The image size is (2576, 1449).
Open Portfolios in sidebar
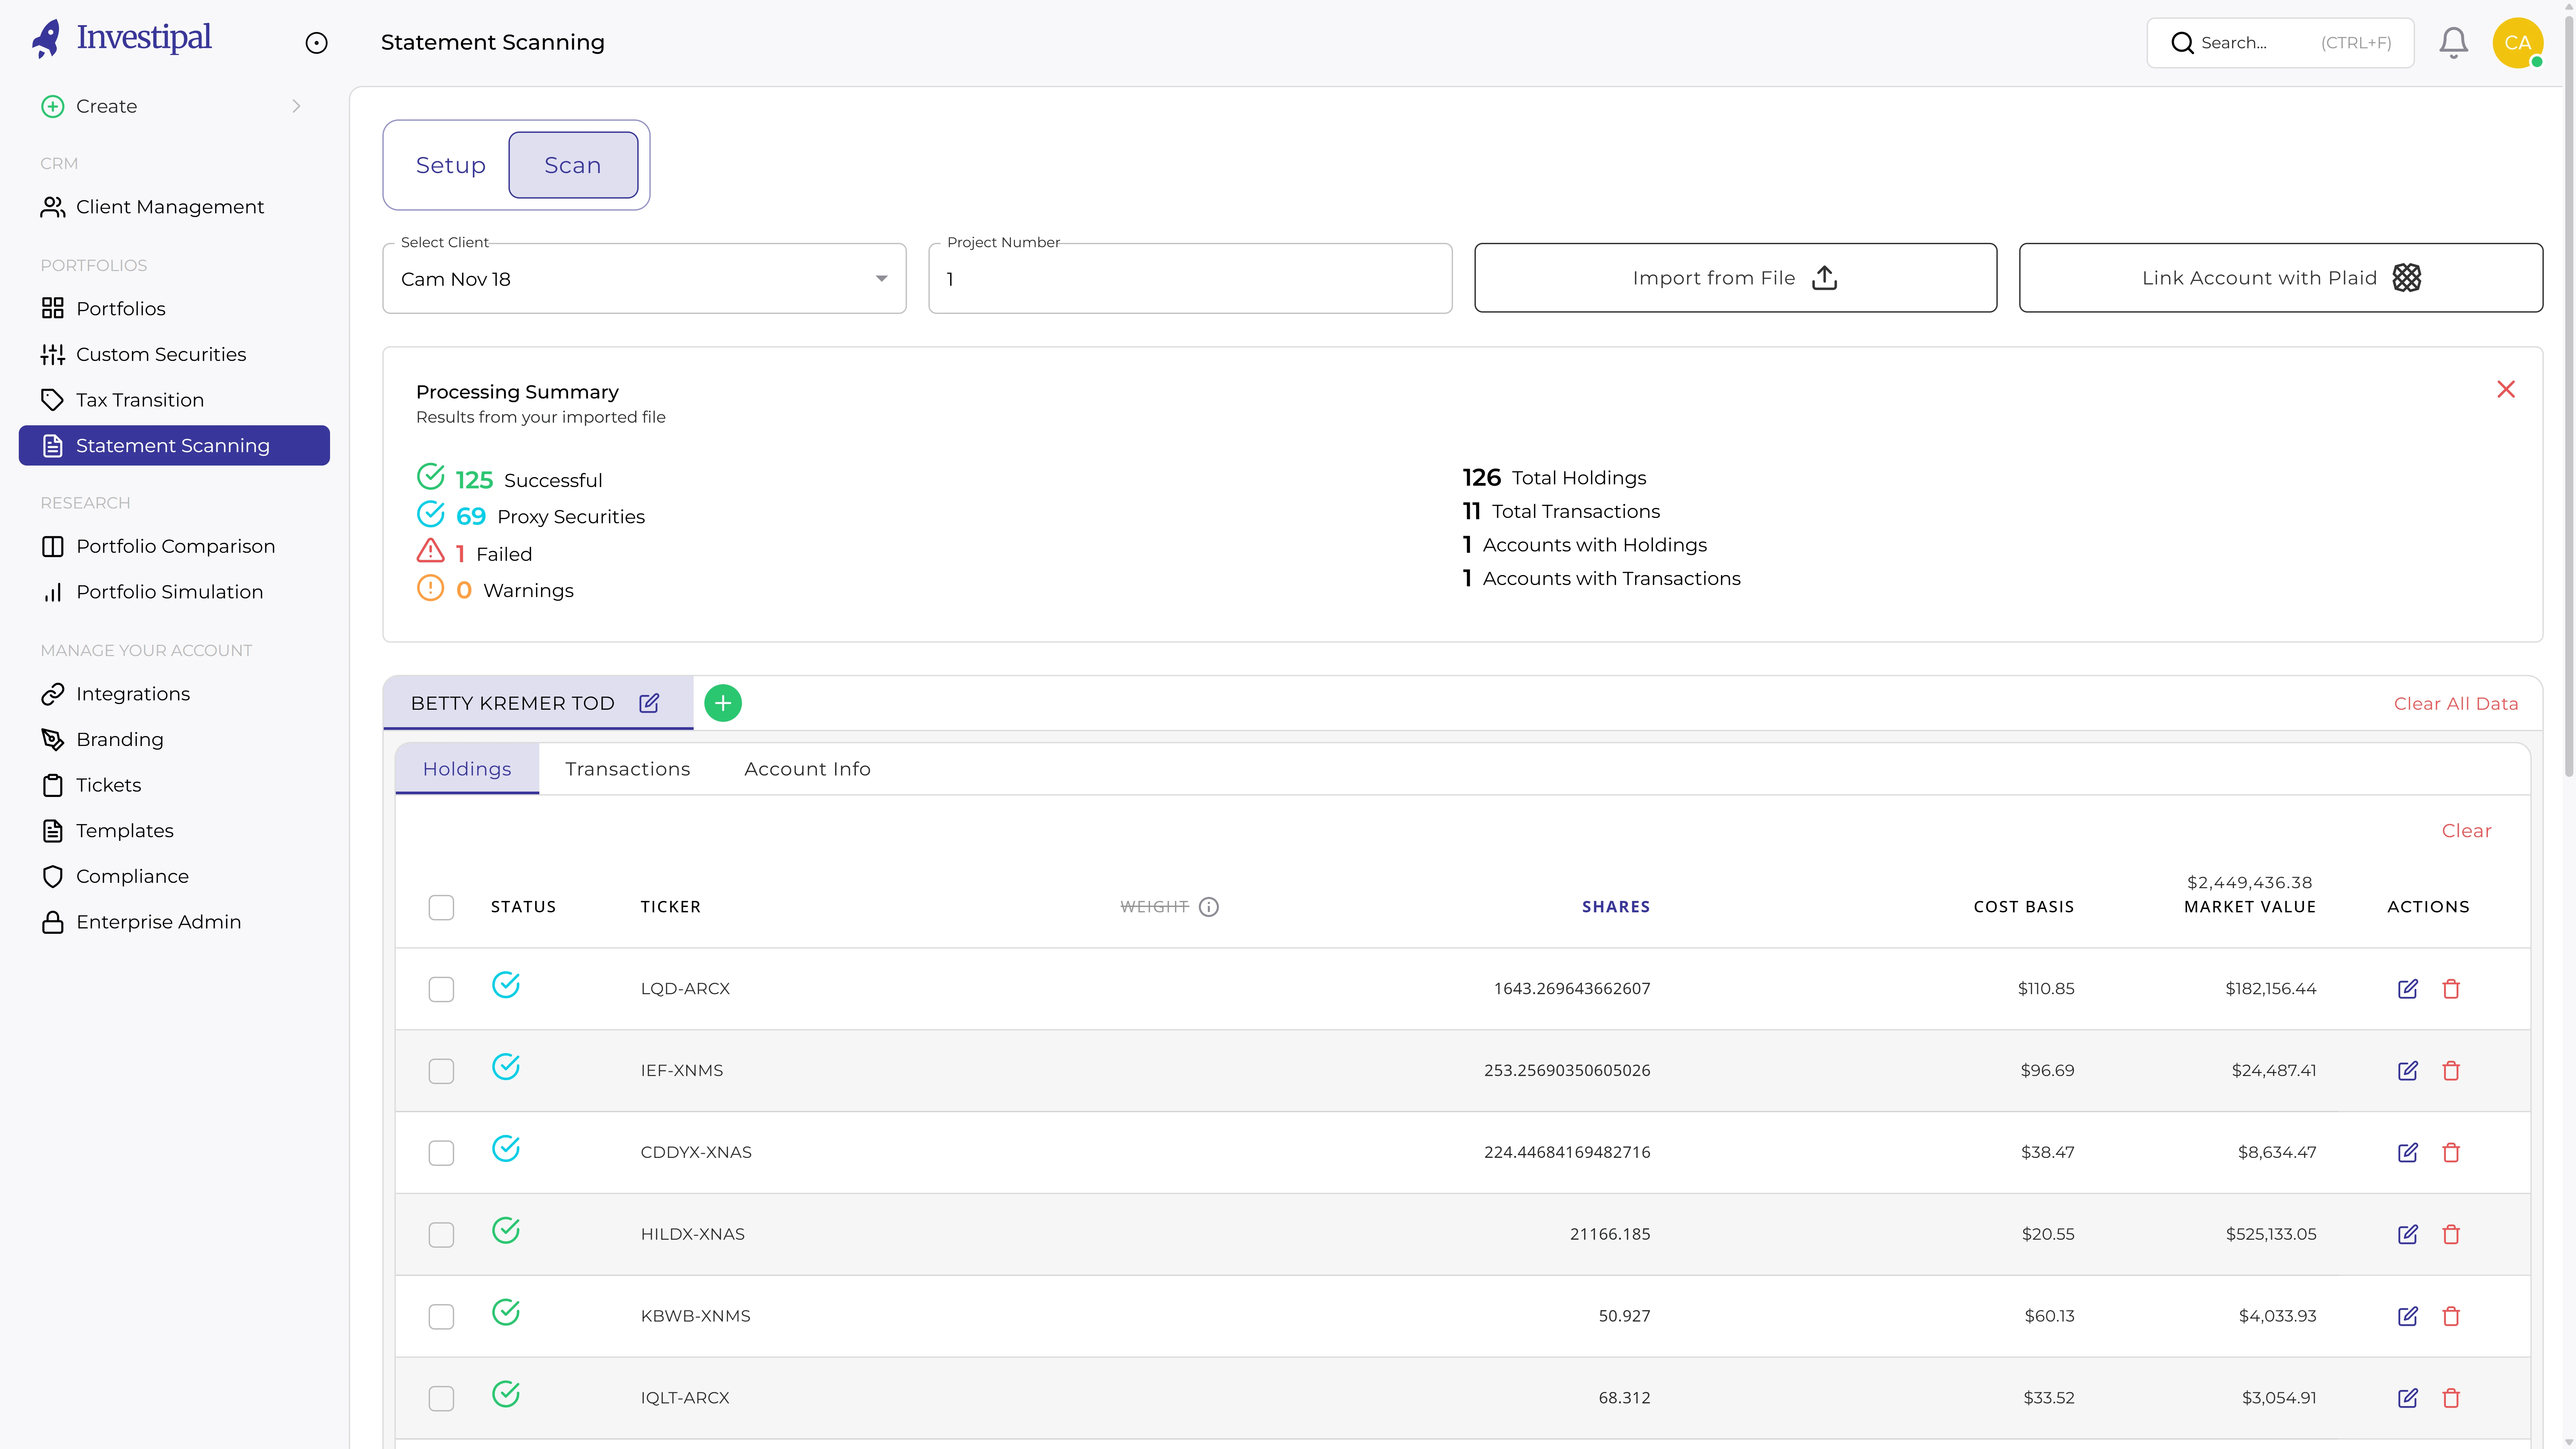pyautogui.click(x=174, y=309)
